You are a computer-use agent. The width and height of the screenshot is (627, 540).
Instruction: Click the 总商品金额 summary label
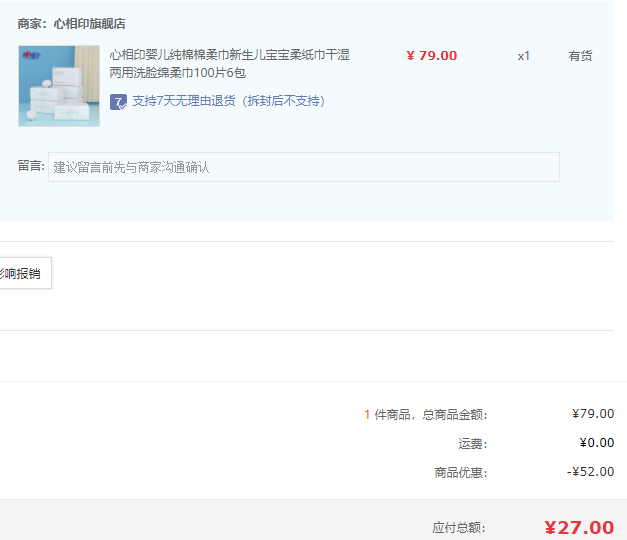pyautogui.click(x=425, y=414)
